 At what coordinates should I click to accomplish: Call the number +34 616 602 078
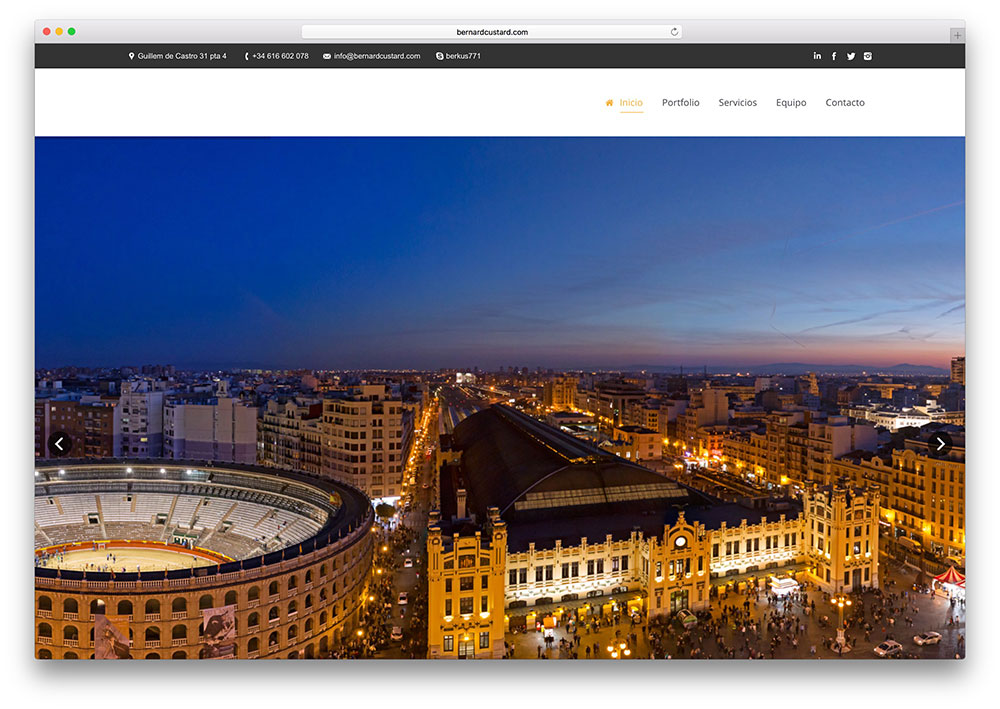[282, 56]
